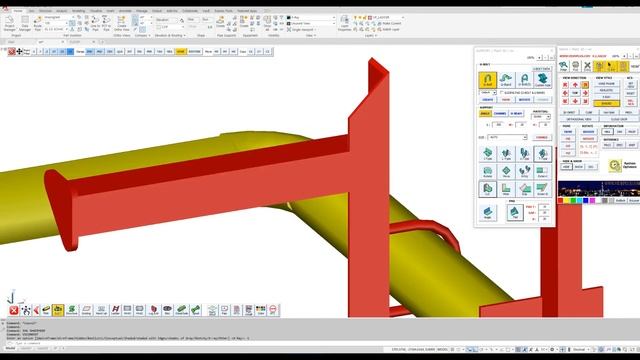
Task: Open Data Manager in ribbon
Action: point(25,24)
